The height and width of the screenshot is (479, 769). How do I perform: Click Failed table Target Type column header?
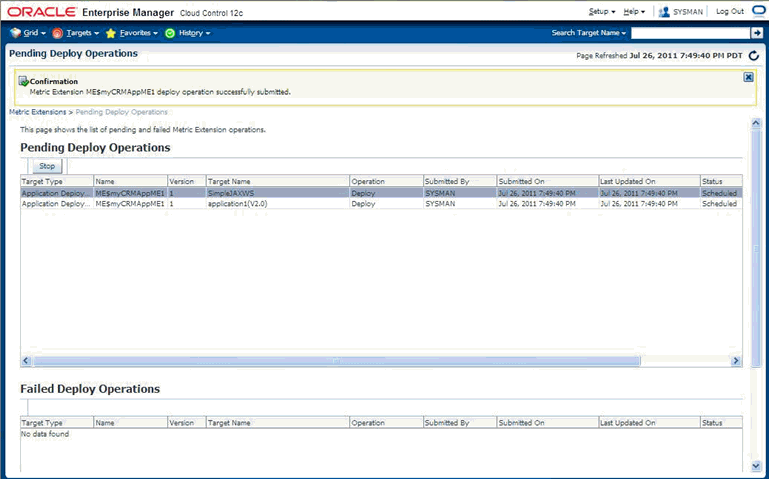[x=56, y=423]
